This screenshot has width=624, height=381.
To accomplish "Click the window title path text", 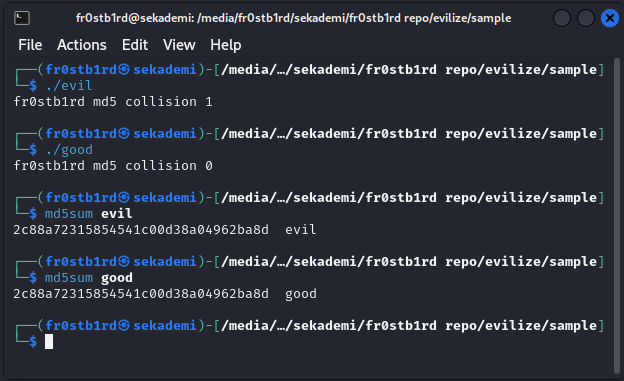I will pos(294,18).
